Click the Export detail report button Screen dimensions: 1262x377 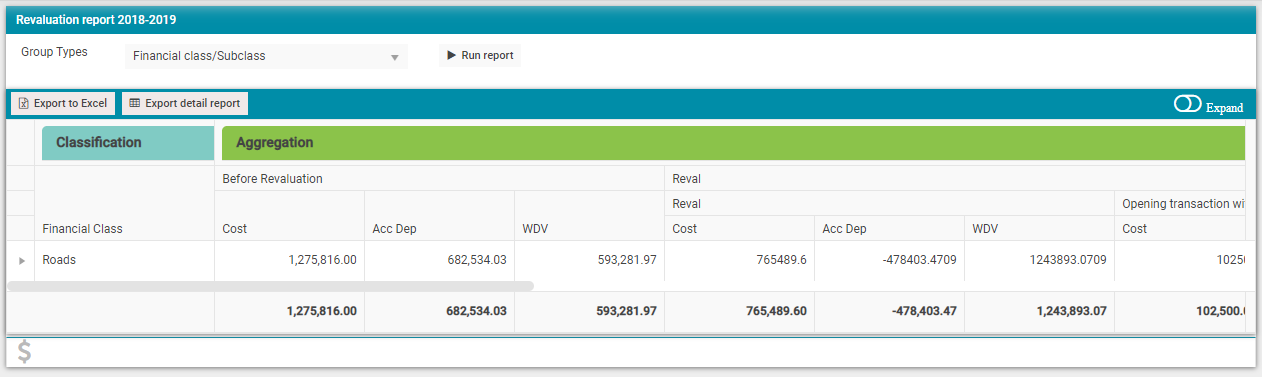pyautogui.click(x=185, y=103)
